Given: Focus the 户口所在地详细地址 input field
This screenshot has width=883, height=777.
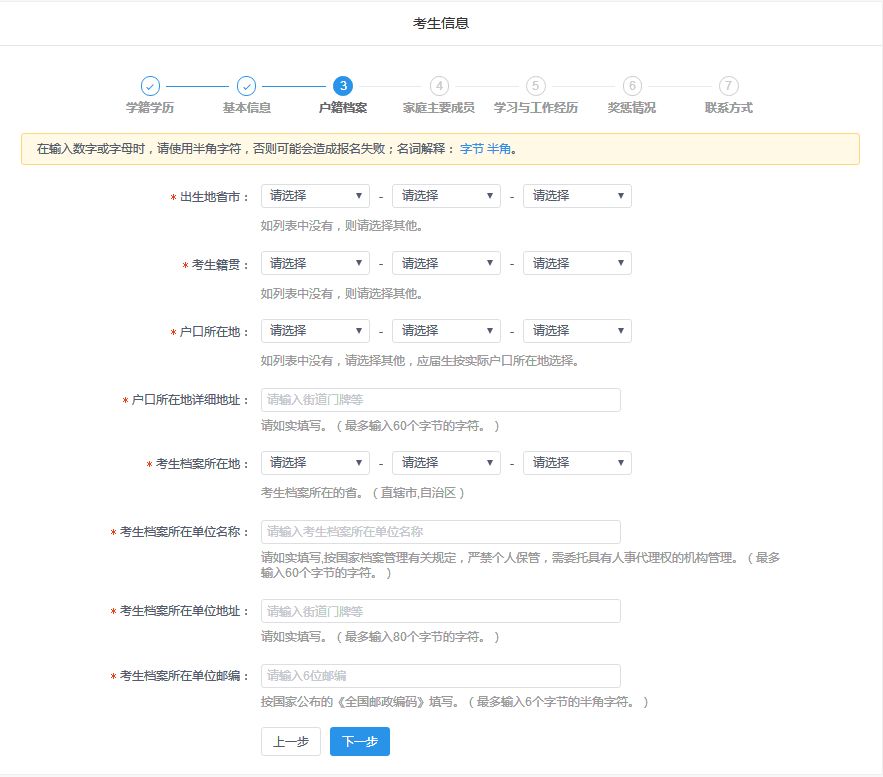Looking at the screenshot, I should coord(440,400).
